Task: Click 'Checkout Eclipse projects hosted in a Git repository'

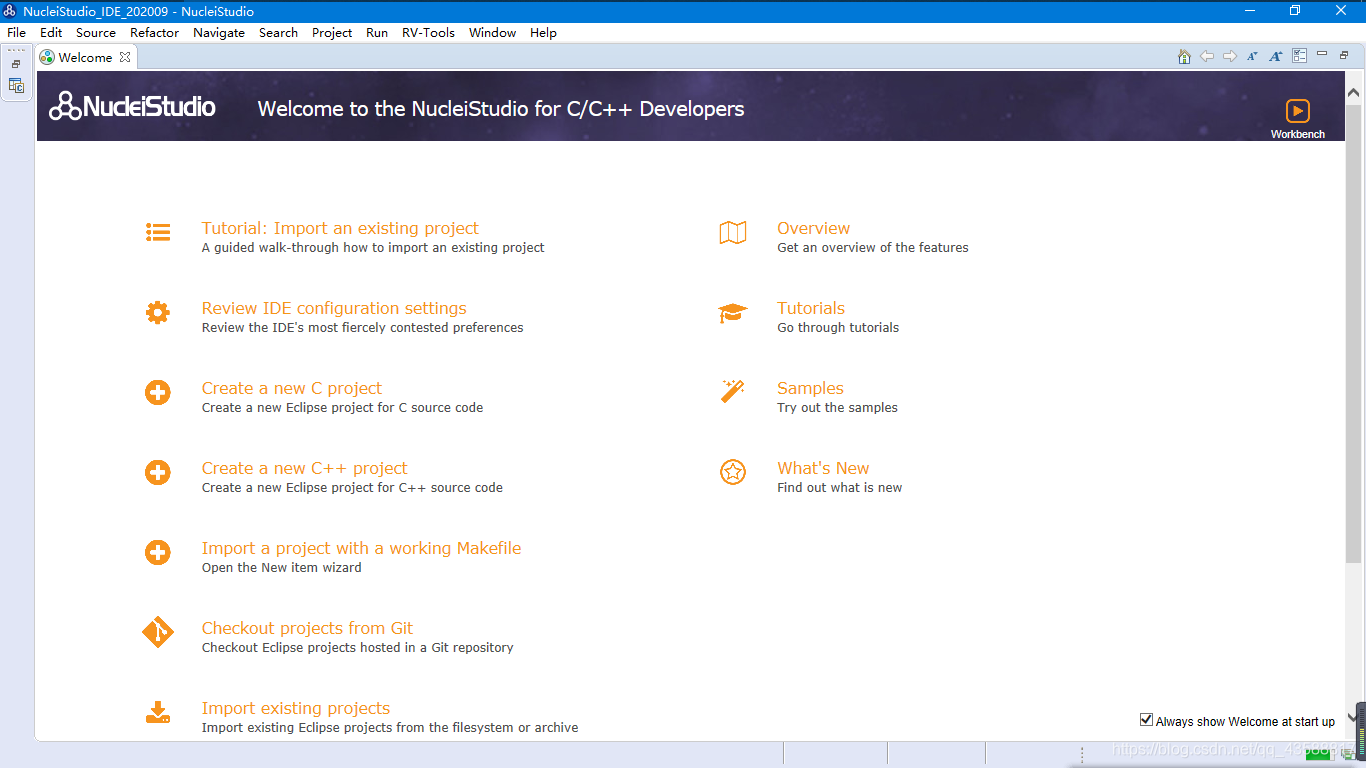Action: (x=358, y=648)
